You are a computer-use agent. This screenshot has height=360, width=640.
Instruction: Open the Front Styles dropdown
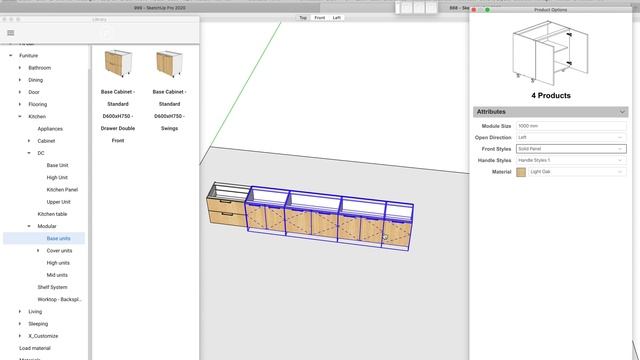pos(571,149)
